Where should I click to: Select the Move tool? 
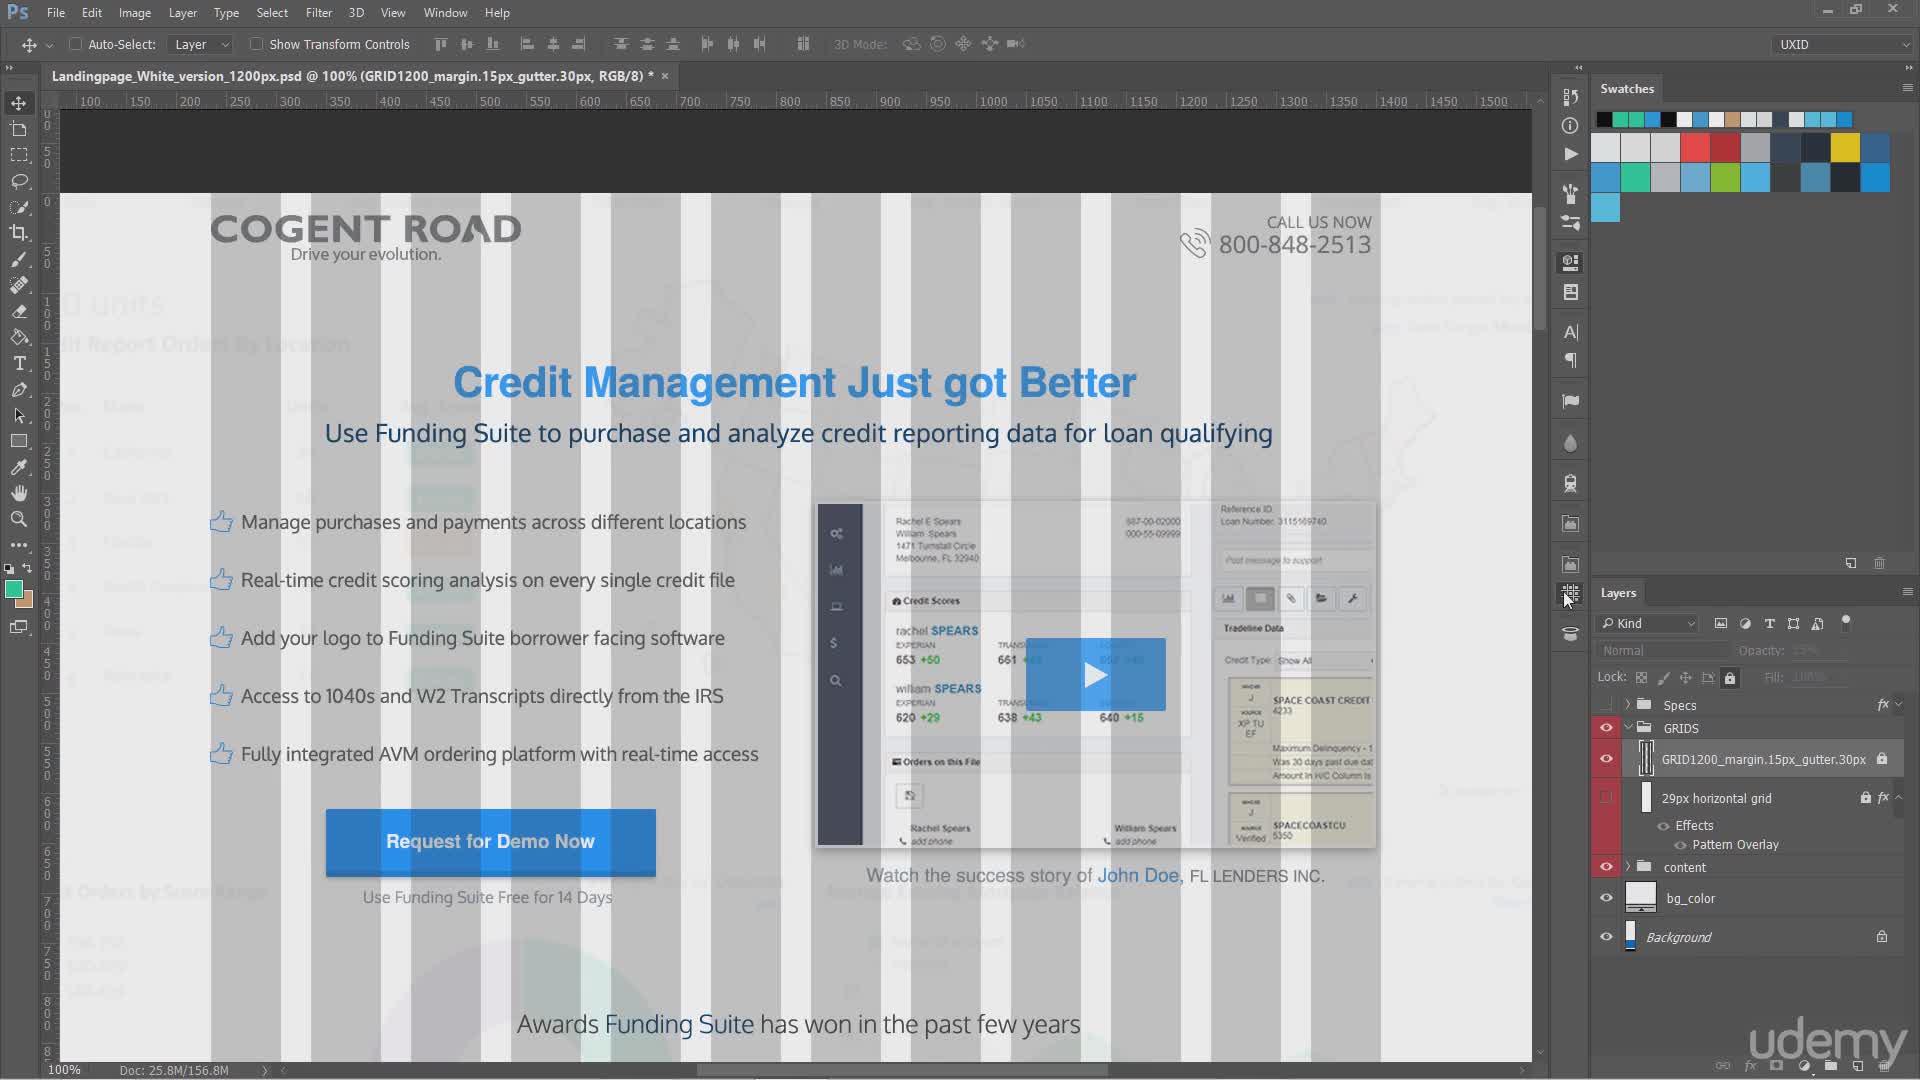click(x=19, y=103)
